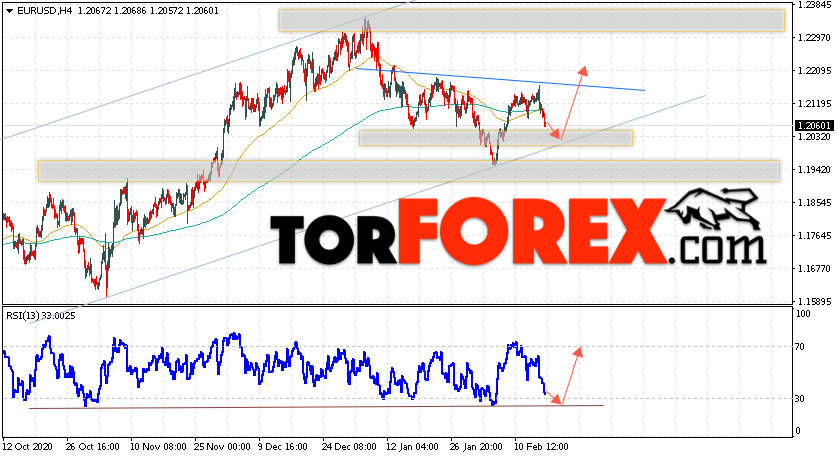
Task: Click price scale value 1.18545
Action: (815, 203)
